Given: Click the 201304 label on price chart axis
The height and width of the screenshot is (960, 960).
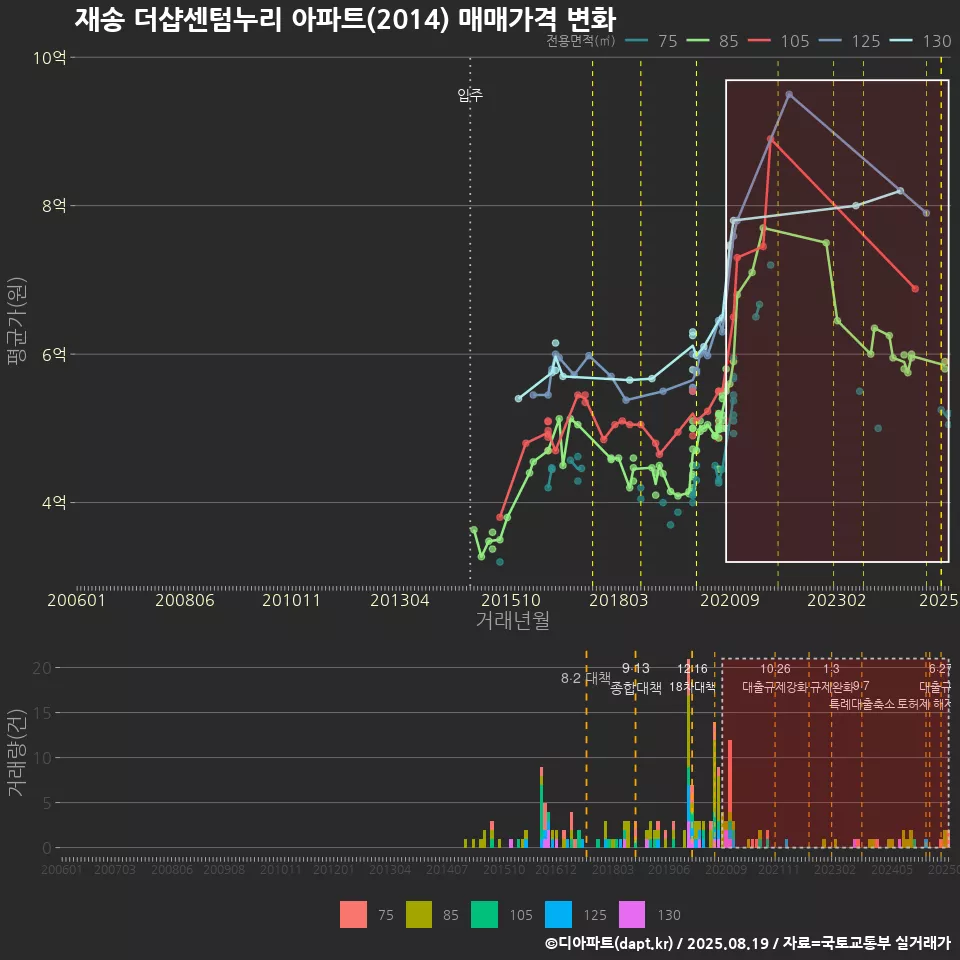Looking at the screenshot, I should click(400, 600).
